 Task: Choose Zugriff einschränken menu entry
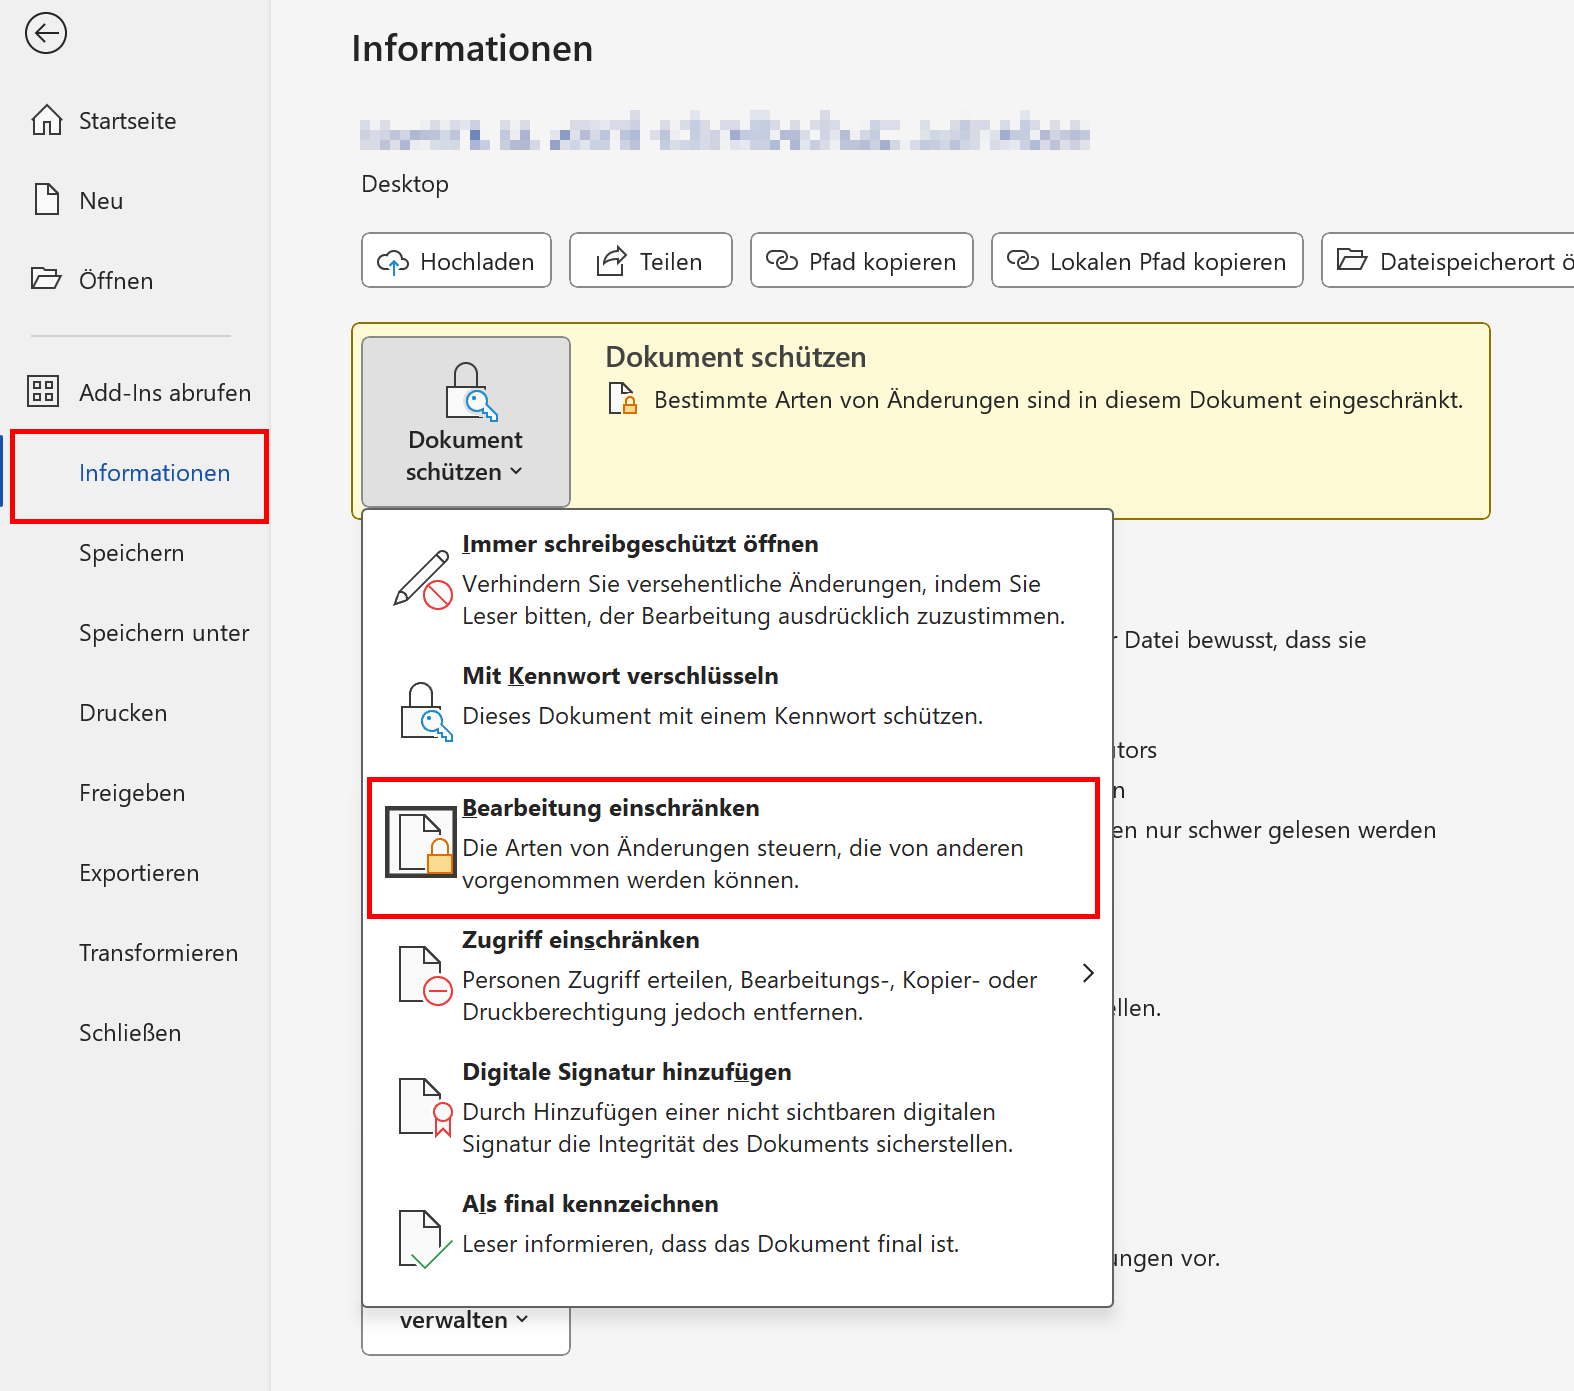pos(738,976)
